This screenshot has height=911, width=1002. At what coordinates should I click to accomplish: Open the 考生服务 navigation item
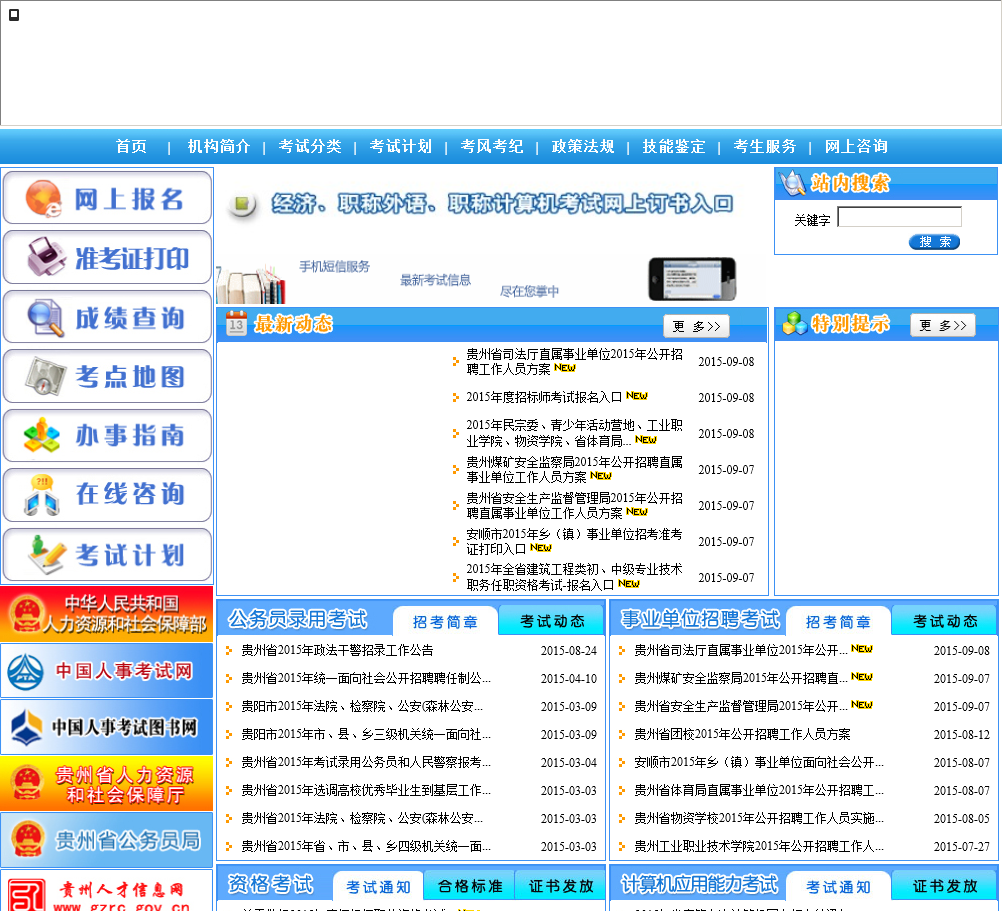coord(765,147)
